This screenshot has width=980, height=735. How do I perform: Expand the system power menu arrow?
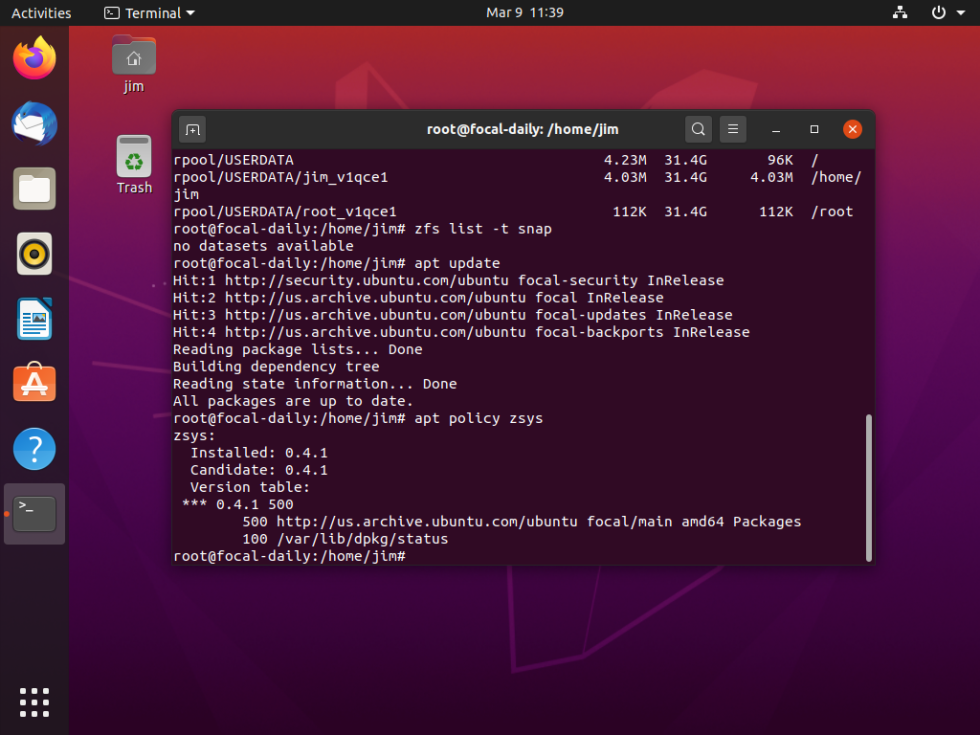961,12
